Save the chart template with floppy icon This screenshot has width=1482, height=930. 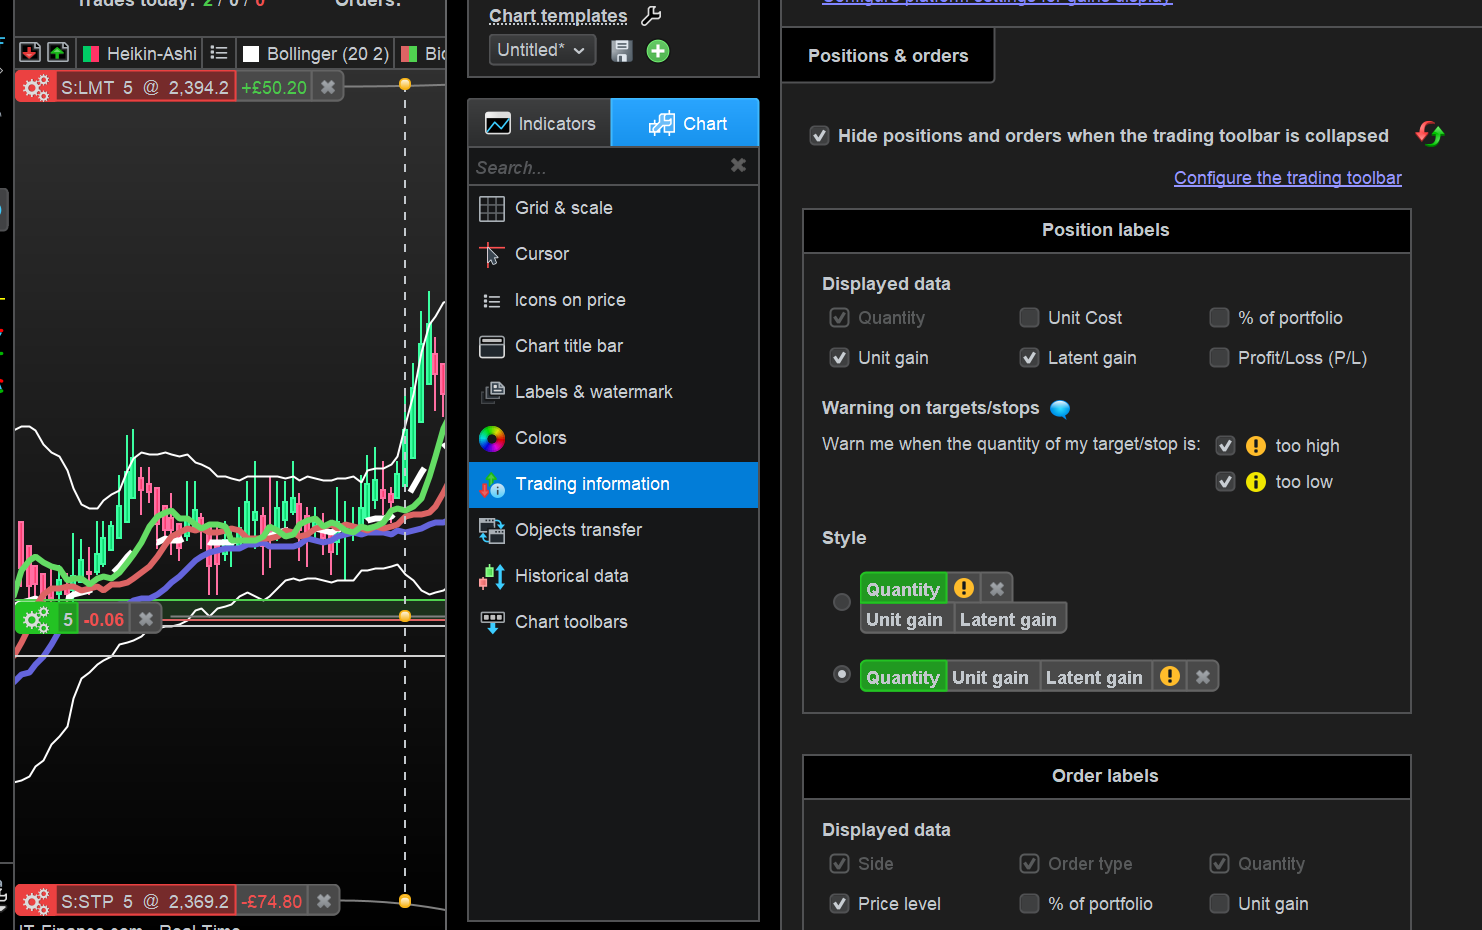pos(622,51)
